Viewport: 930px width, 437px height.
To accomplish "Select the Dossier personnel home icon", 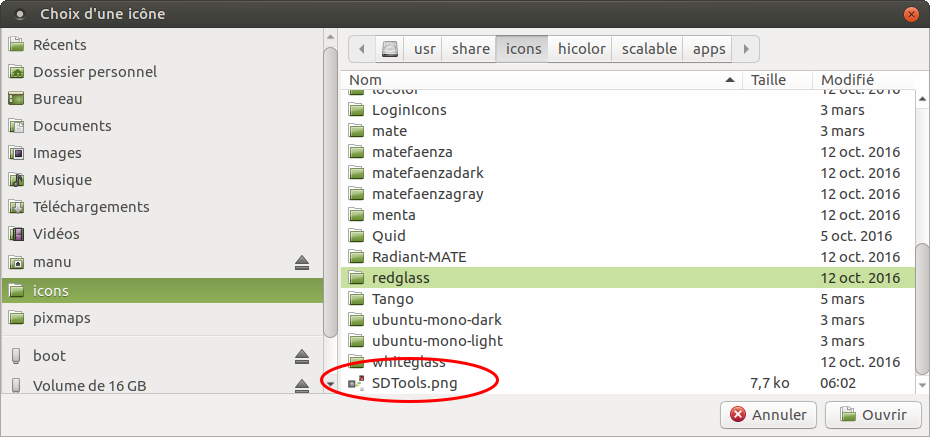I will 16,72.
